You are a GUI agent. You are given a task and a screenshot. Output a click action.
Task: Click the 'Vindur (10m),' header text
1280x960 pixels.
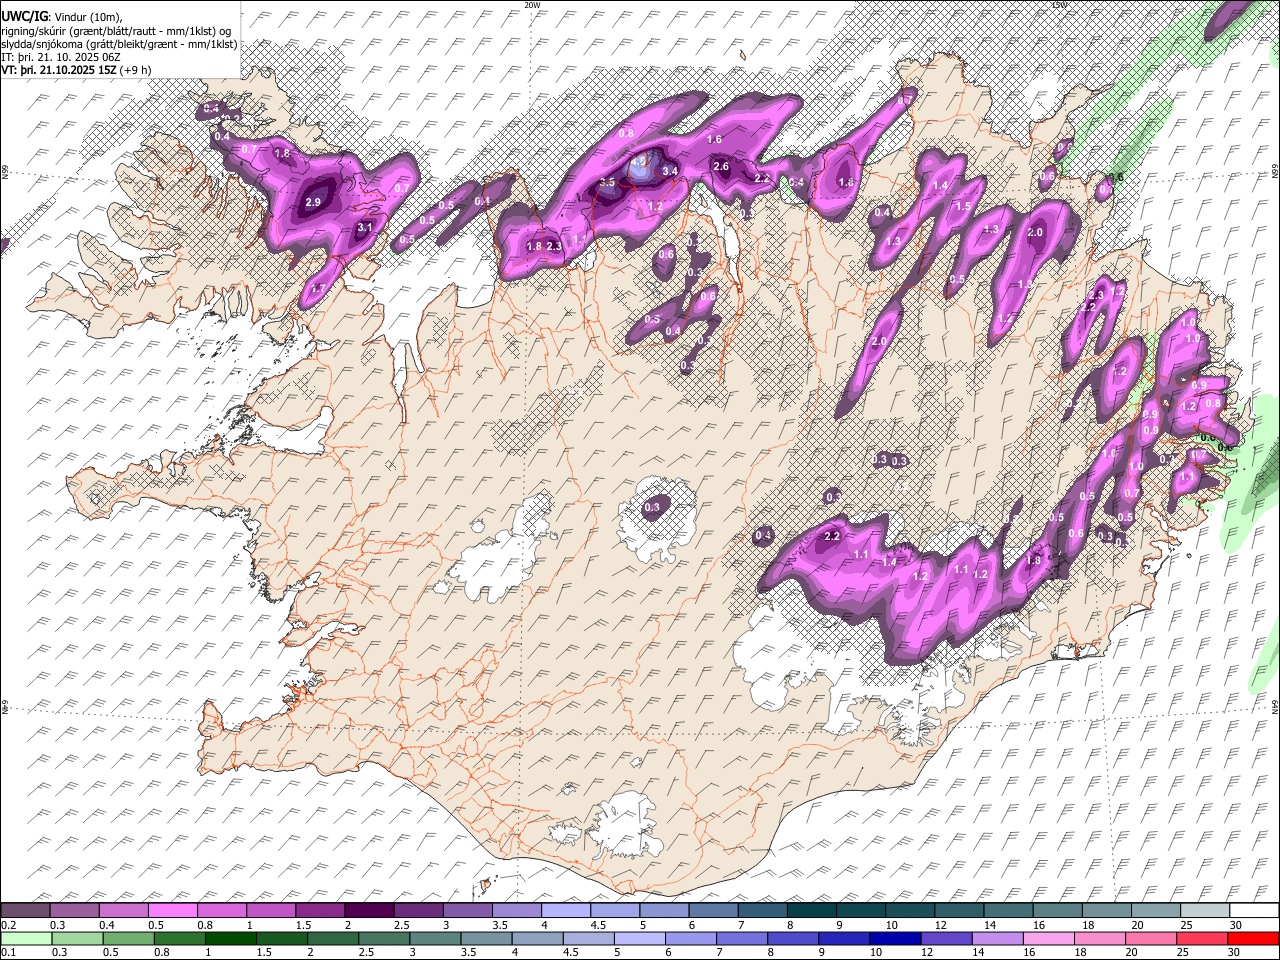(86, 16)
